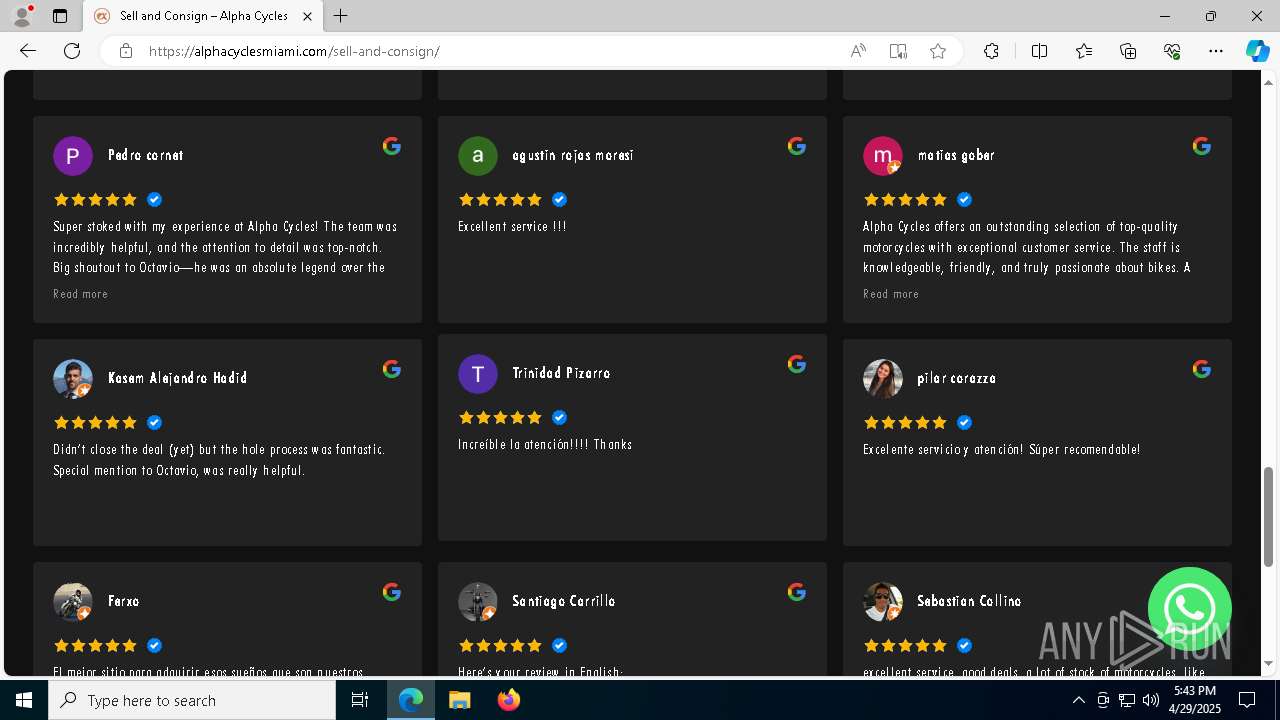Screen dimensions: 1280x720
Task: Click the Google icon on Kasem Alejandro Hadid's review
Action: [392, 369]
